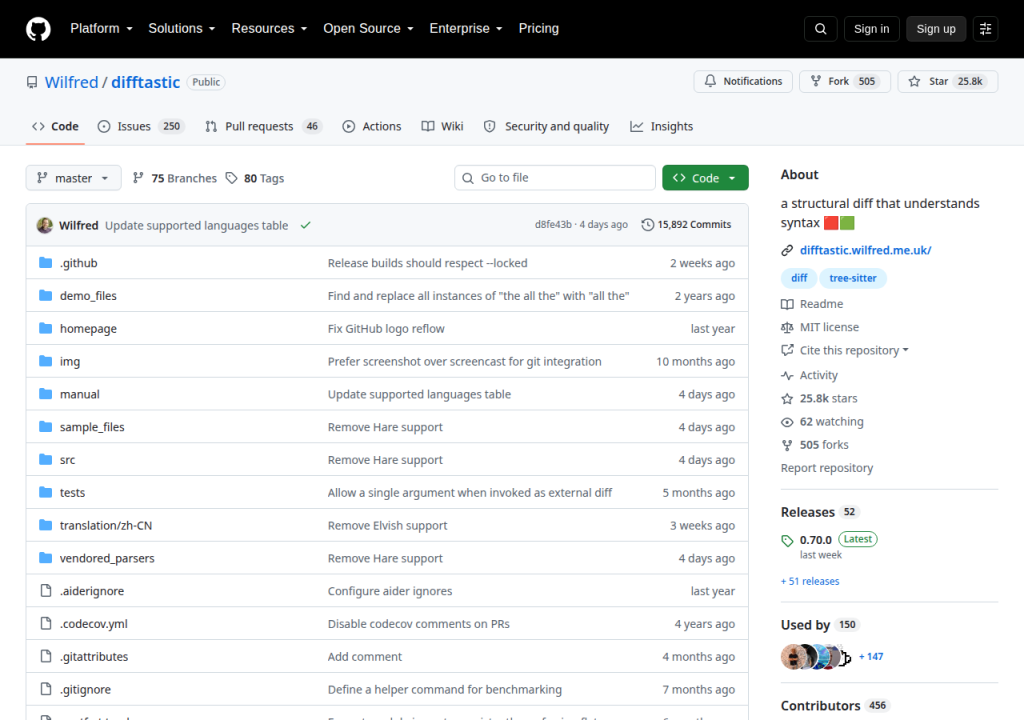Image resolution: width=1024 pixels, height=720 pixels.
Task: Click the link chain icon next to website
Action: (x=787, y=250)
